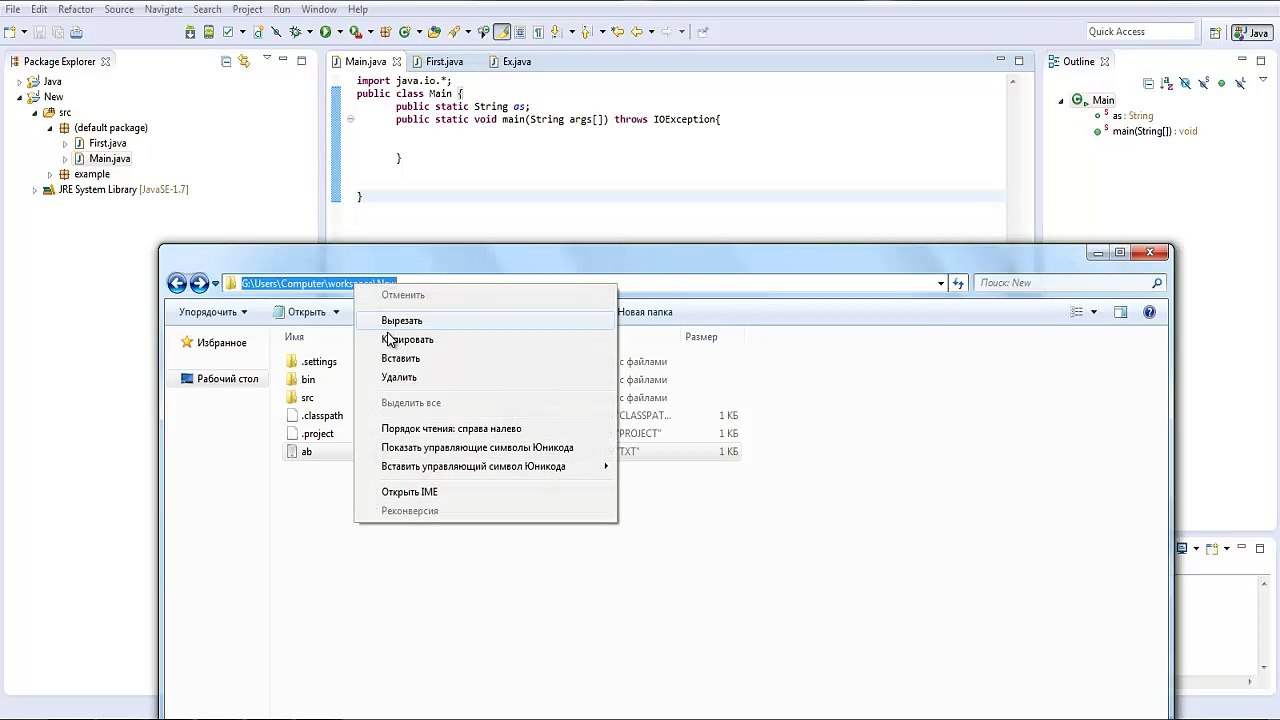
Task: Toggle the Explorer preview pane icon
Action: (1120, 312)
